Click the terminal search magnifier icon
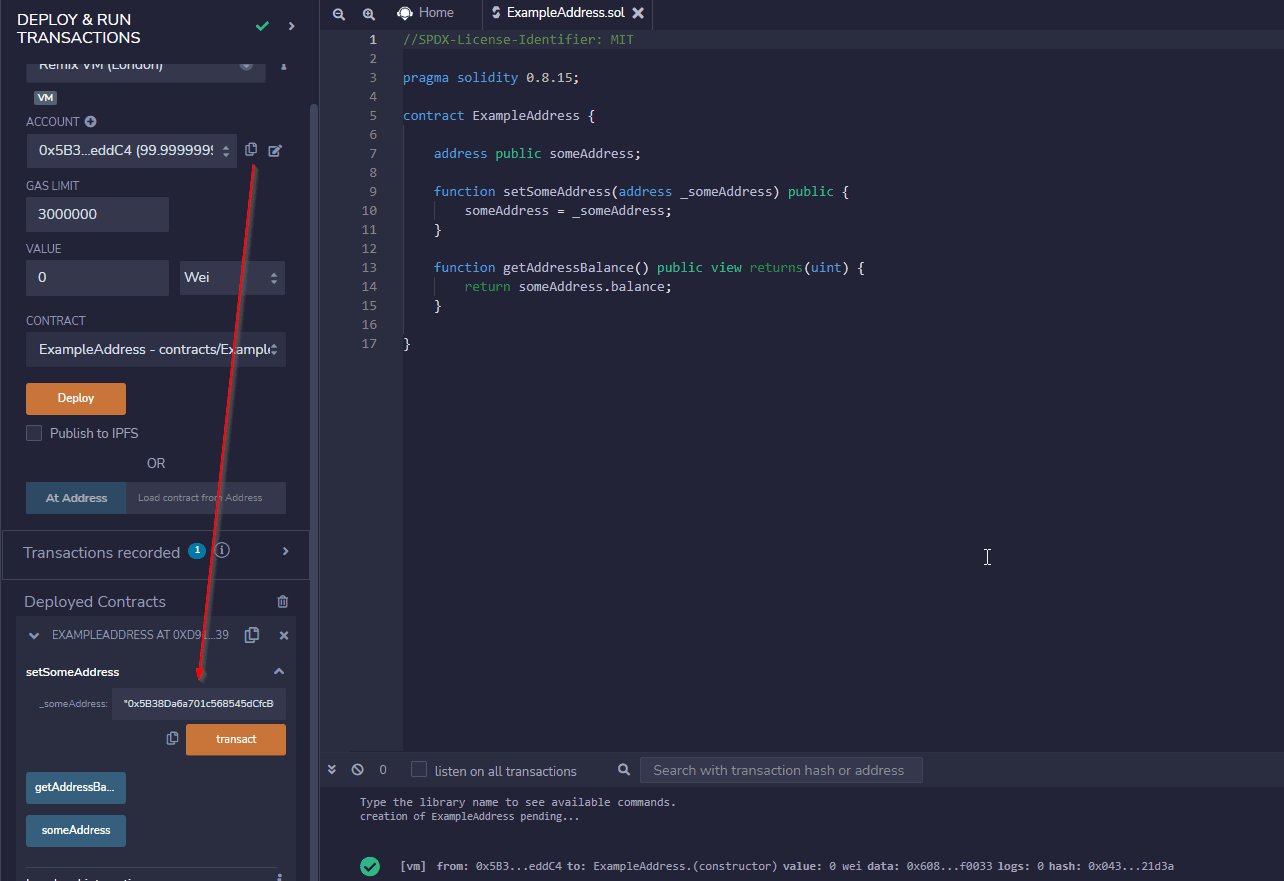Screen dimensions: 1284x881 [x=624, y=770]
